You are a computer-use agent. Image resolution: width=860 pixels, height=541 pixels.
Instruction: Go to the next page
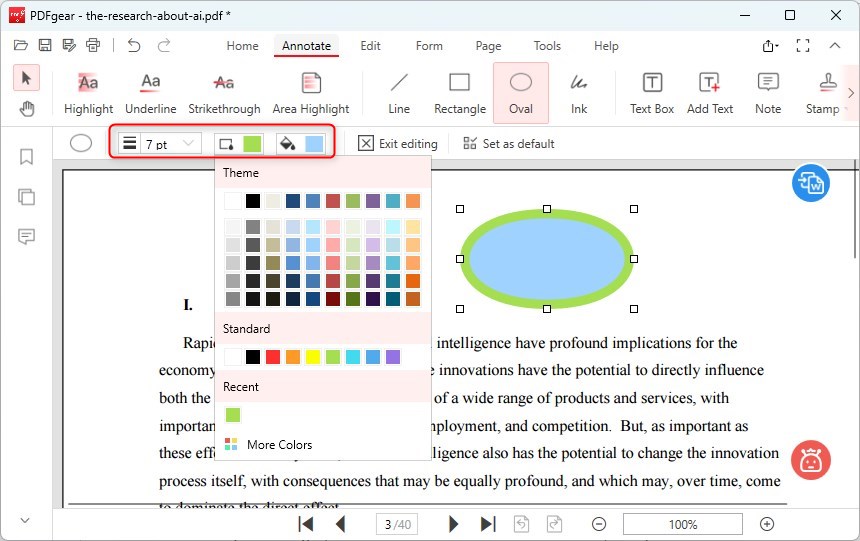tap(453, 524)
